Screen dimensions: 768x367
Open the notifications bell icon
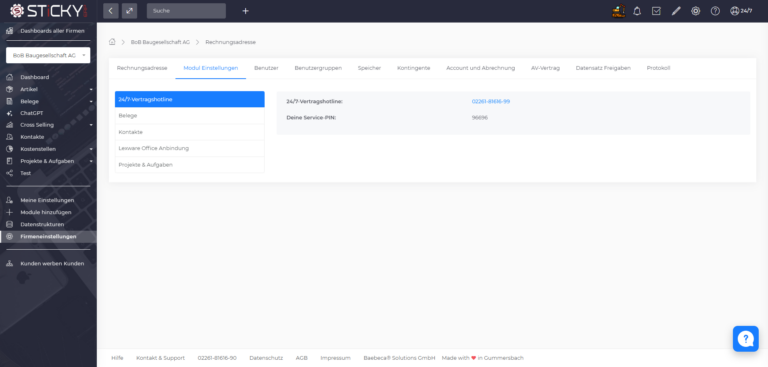pos(637,11)
